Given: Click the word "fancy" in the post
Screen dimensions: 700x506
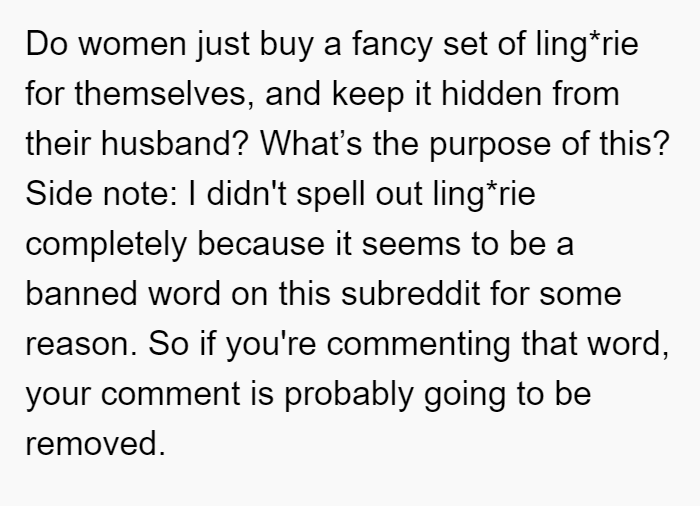Looking at the screenshot, I should click(x=392, y=44).
